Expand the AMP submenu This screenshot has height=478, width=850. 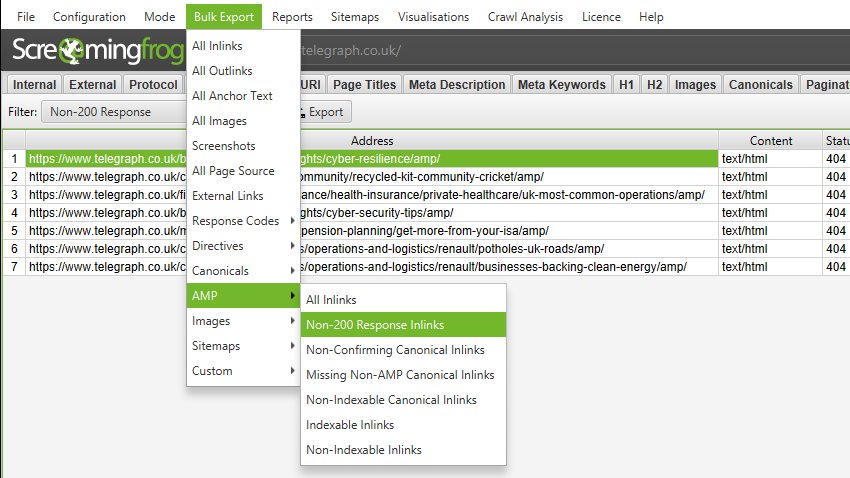click(x=243, y=295)
